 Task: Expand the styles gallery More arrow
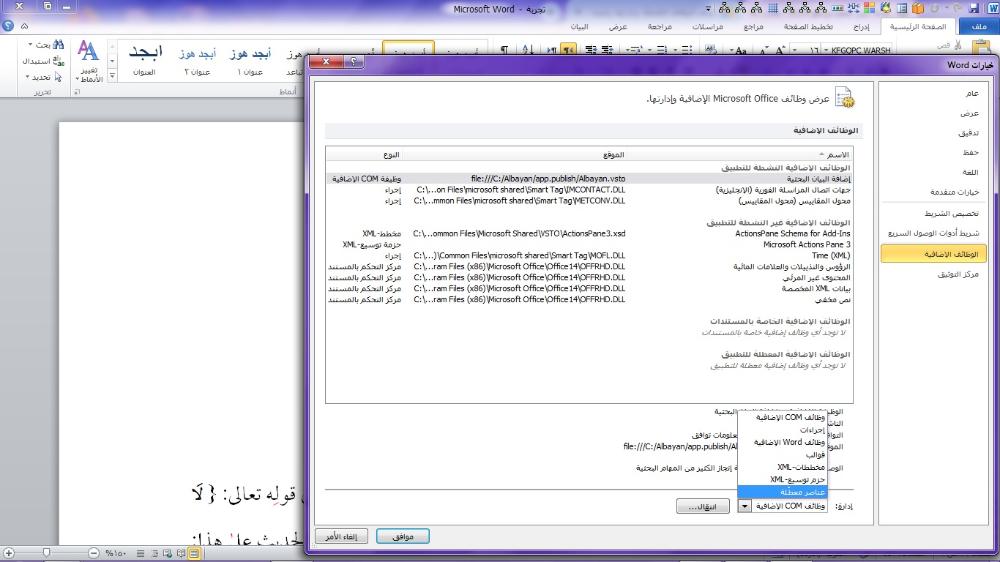click(x=112, y=76)
